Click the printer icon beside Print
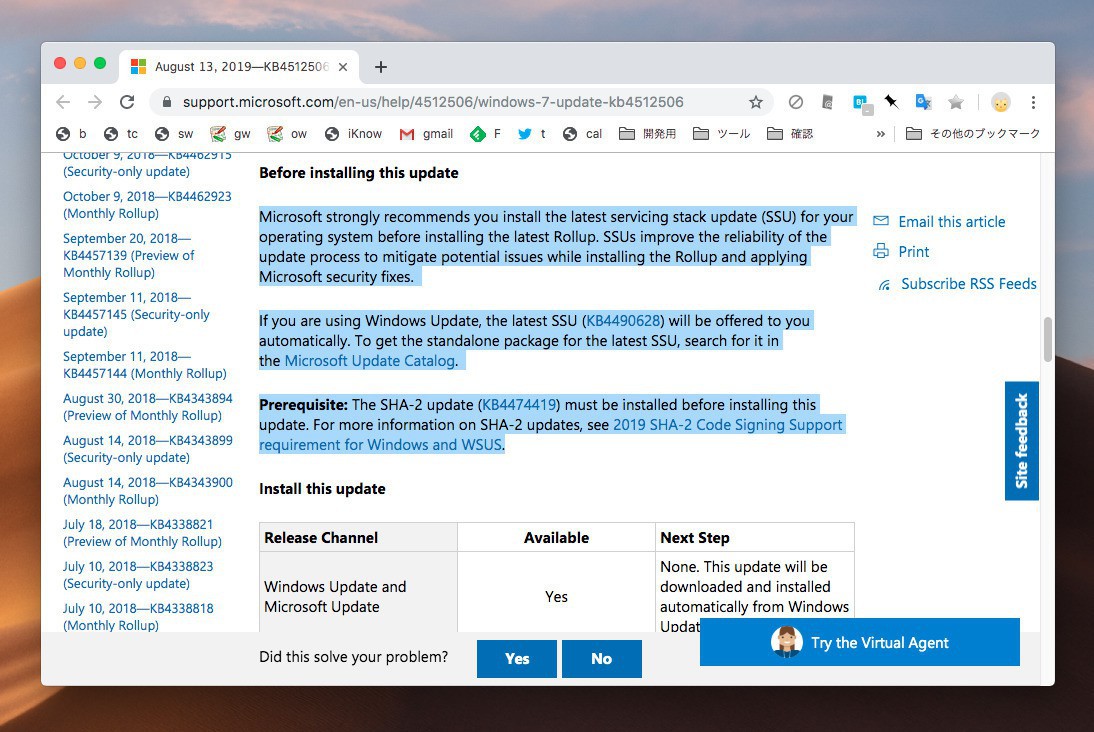Viewport: 1094px width, 732px height. pyautogui.click(x=881, y=251)
